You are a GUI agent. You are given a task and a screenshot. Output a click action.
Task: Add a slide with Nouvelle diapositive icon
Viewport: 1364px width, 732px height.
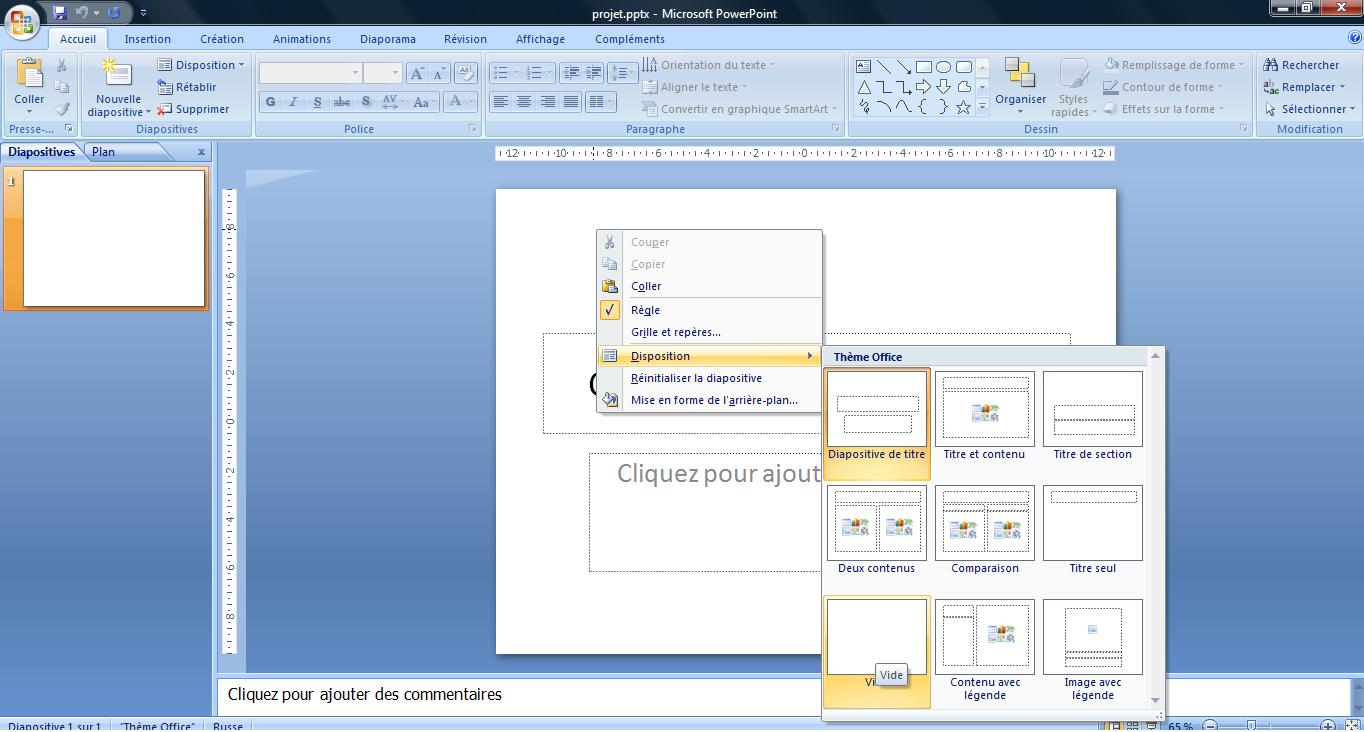(x=118, y=74)
